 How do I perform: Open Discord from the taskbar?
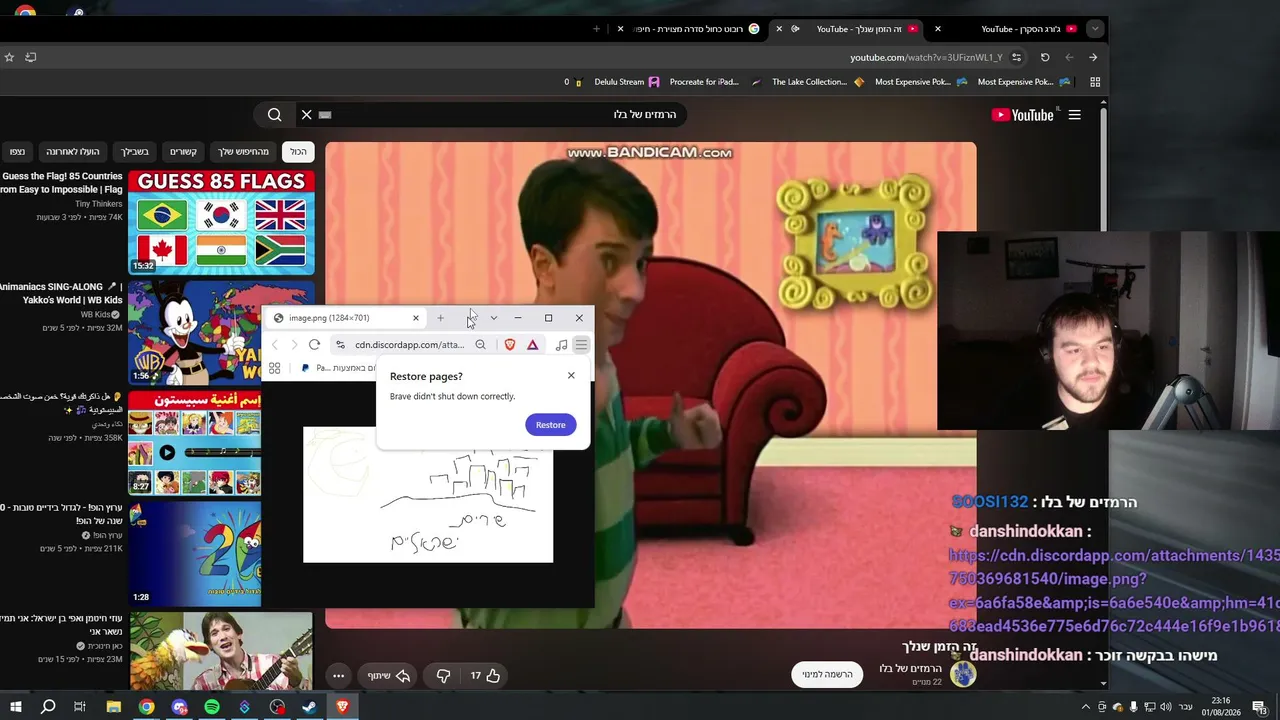point(180,707)
